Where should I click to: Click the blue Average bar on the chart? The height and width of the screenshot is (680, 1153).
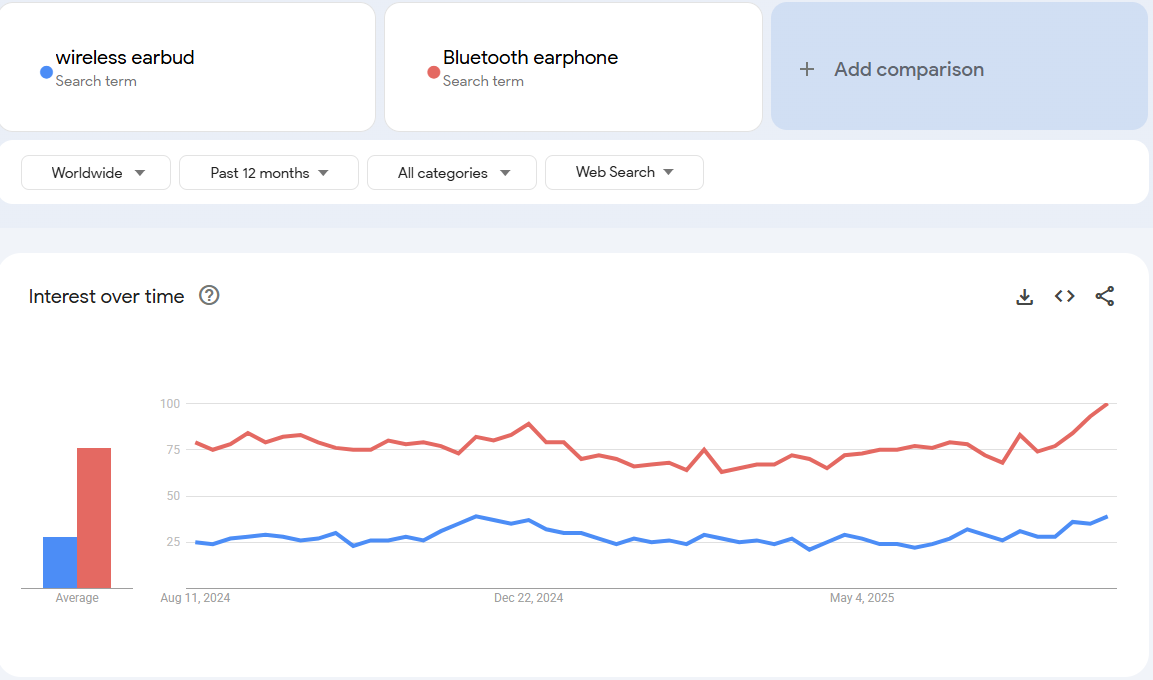(x=59, y=560)
